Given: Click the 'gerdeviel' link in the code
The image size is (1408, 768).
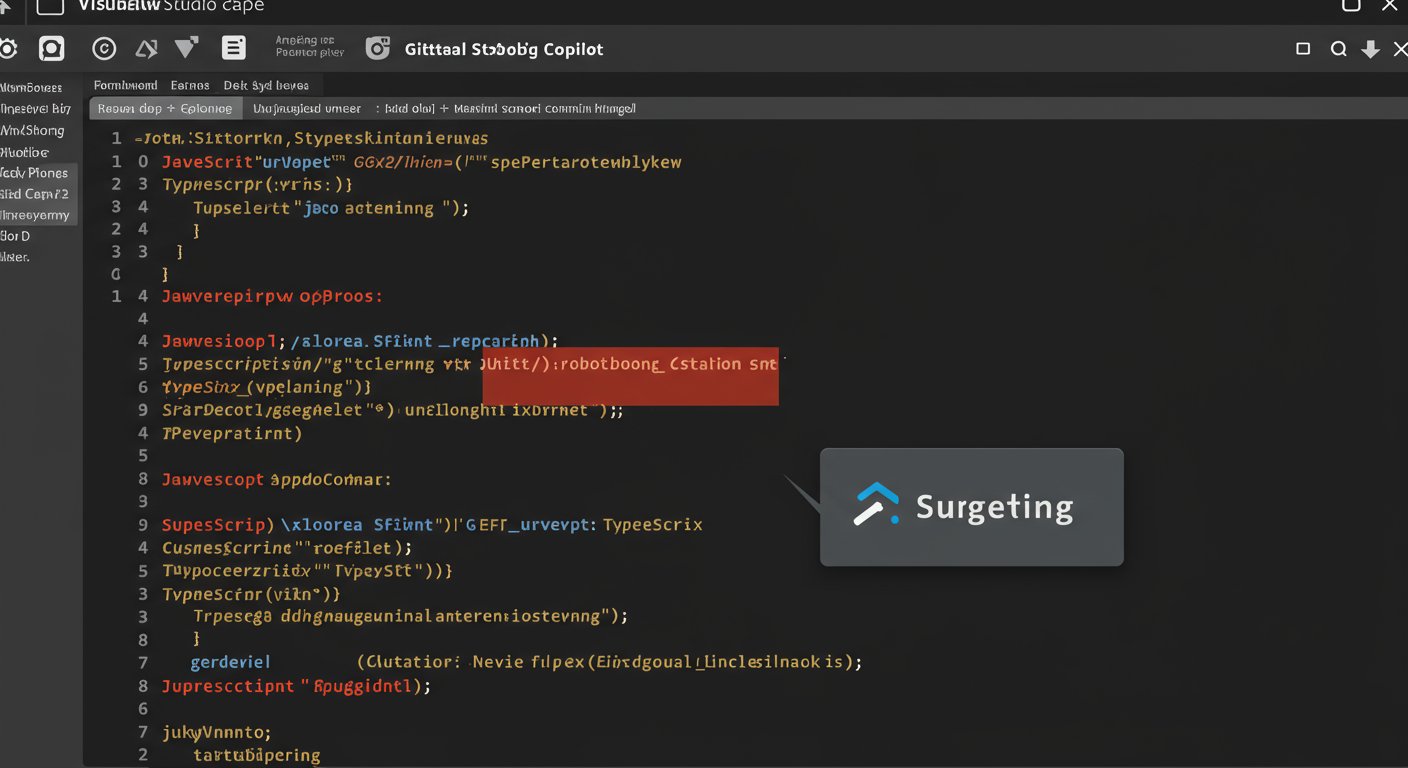Looking at the screenshot, I should coord(230,661).
